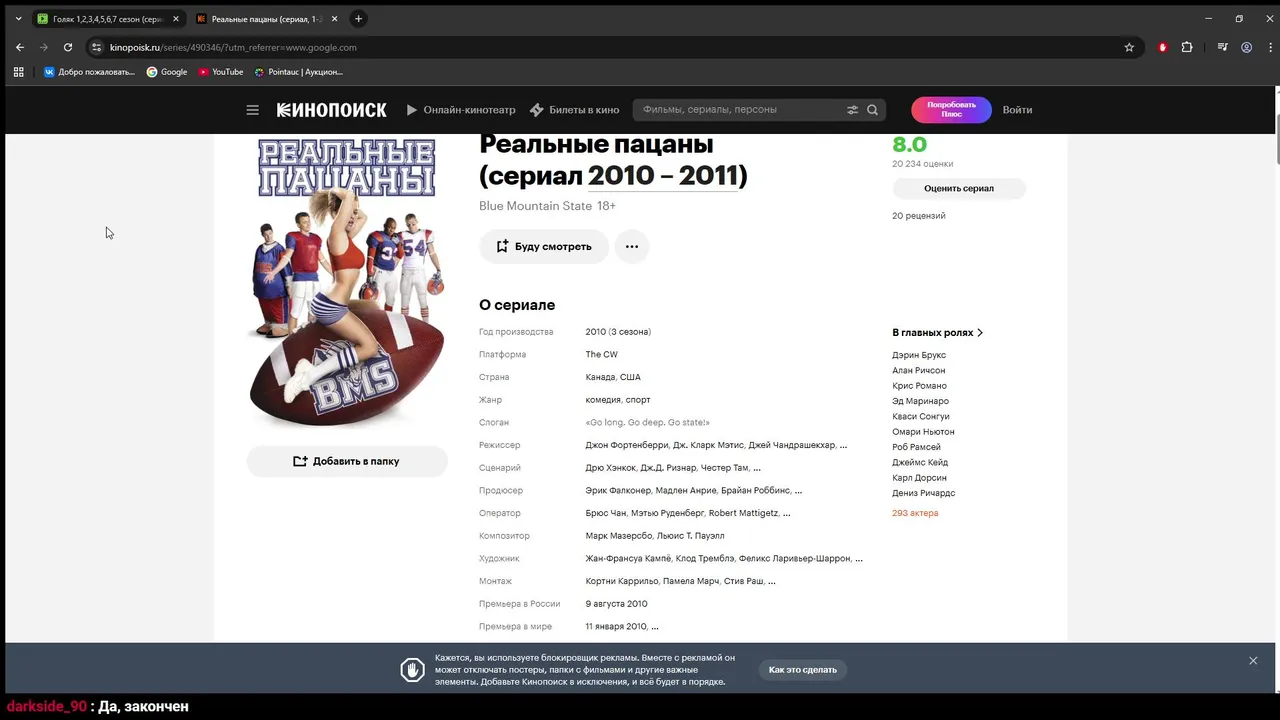The height and width of the screenshot is (720, 1280).
Task: Open the YouTube bookmark
Action: pos(220,72)
